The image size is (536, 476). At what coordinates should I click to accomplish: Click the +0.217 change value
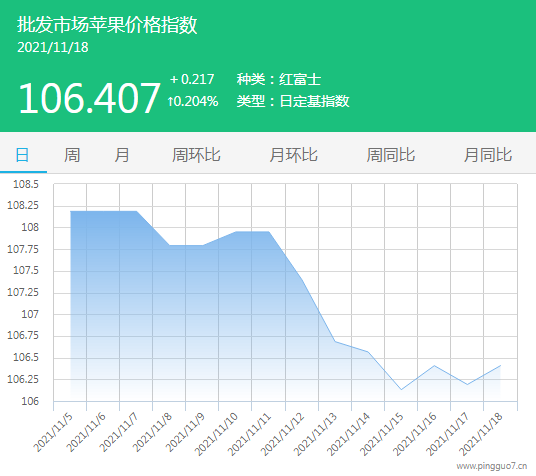point(192,79)
